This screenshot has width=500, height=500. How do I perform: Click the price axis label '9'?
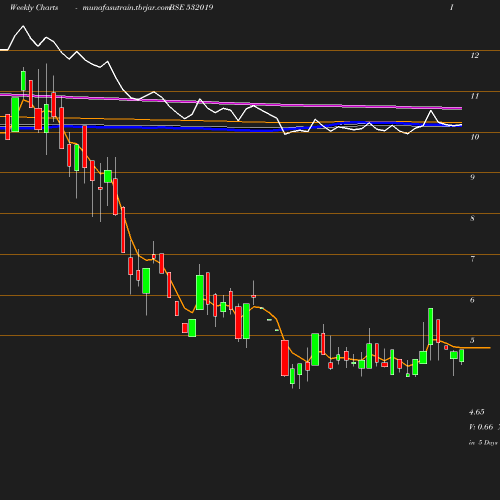pyautogui.click(x=472, y=177)
